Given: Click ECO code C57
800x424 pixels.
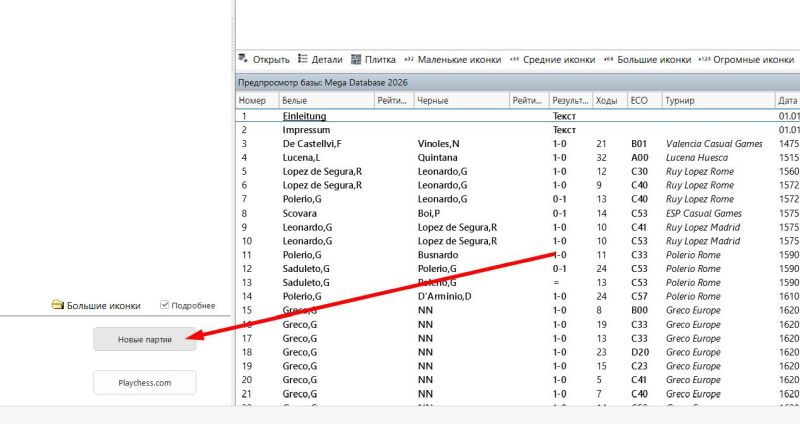Looking at the screenshot, I should (639, 296).
